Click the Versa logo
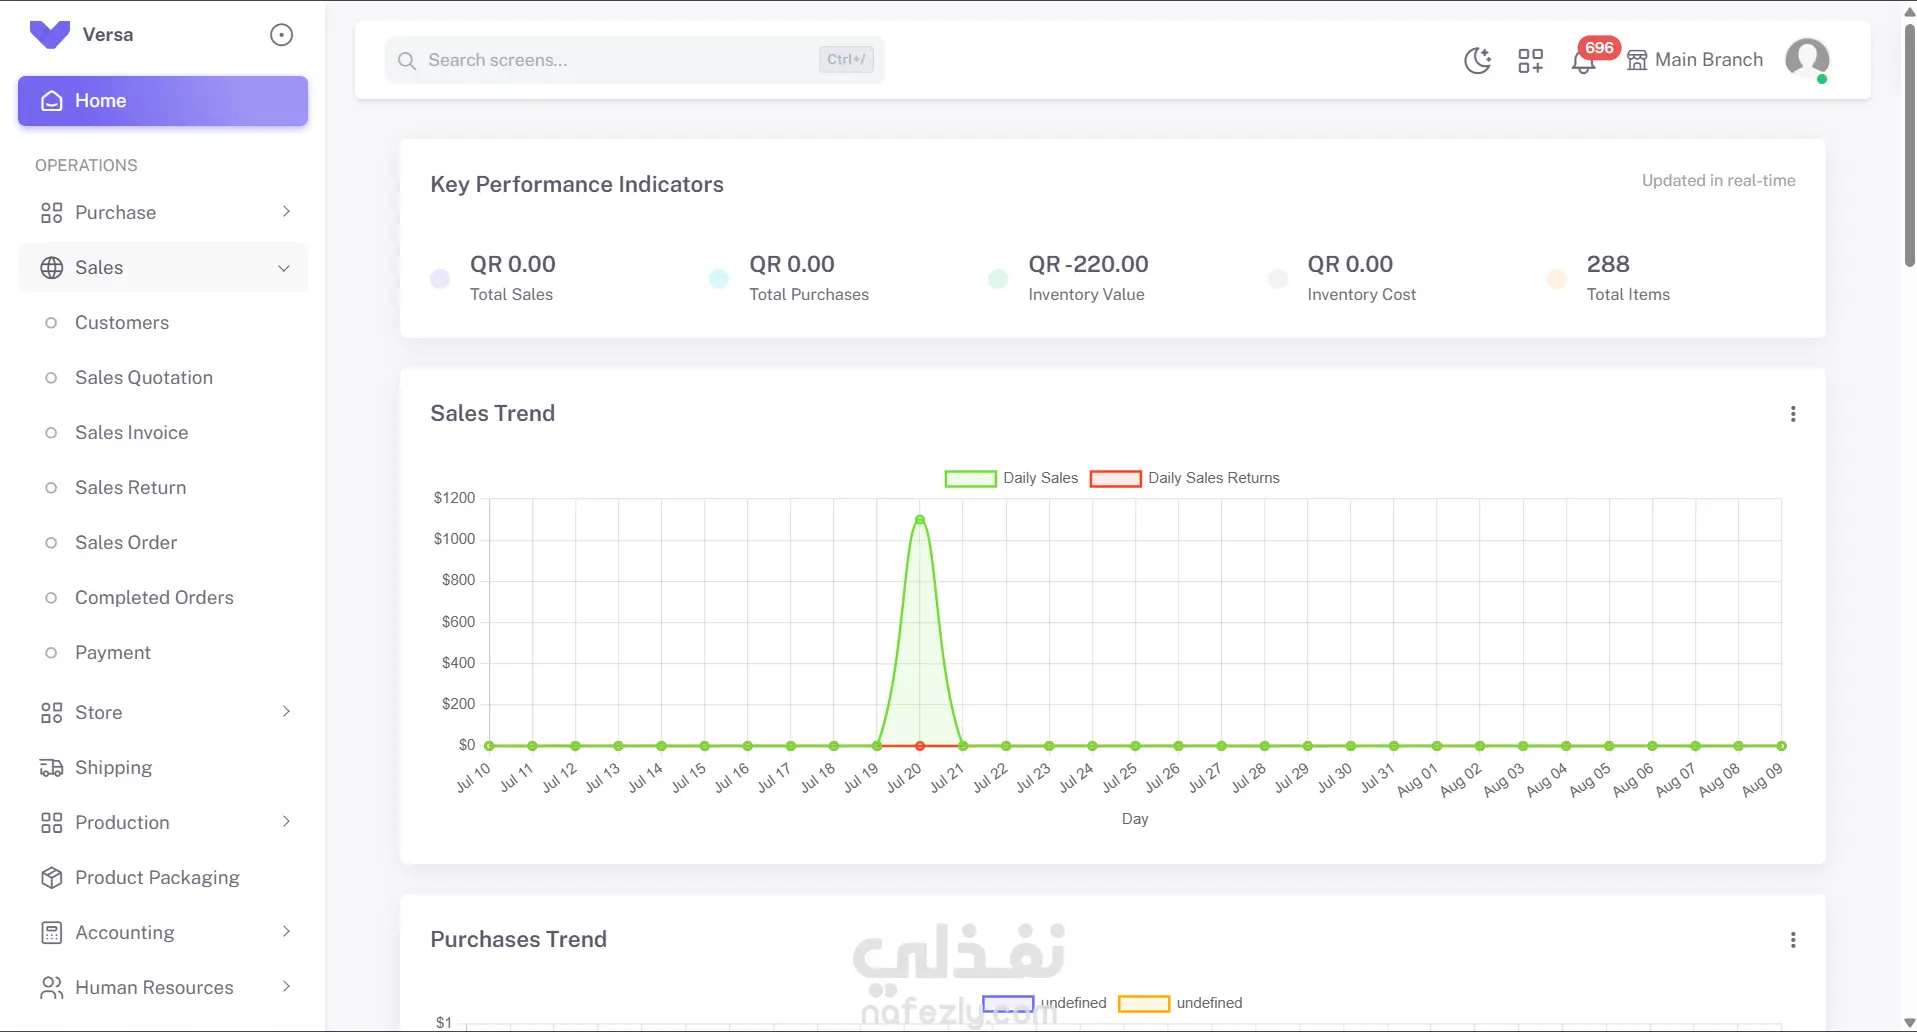The image size is (1917, 1032). (x=50, y=35)
